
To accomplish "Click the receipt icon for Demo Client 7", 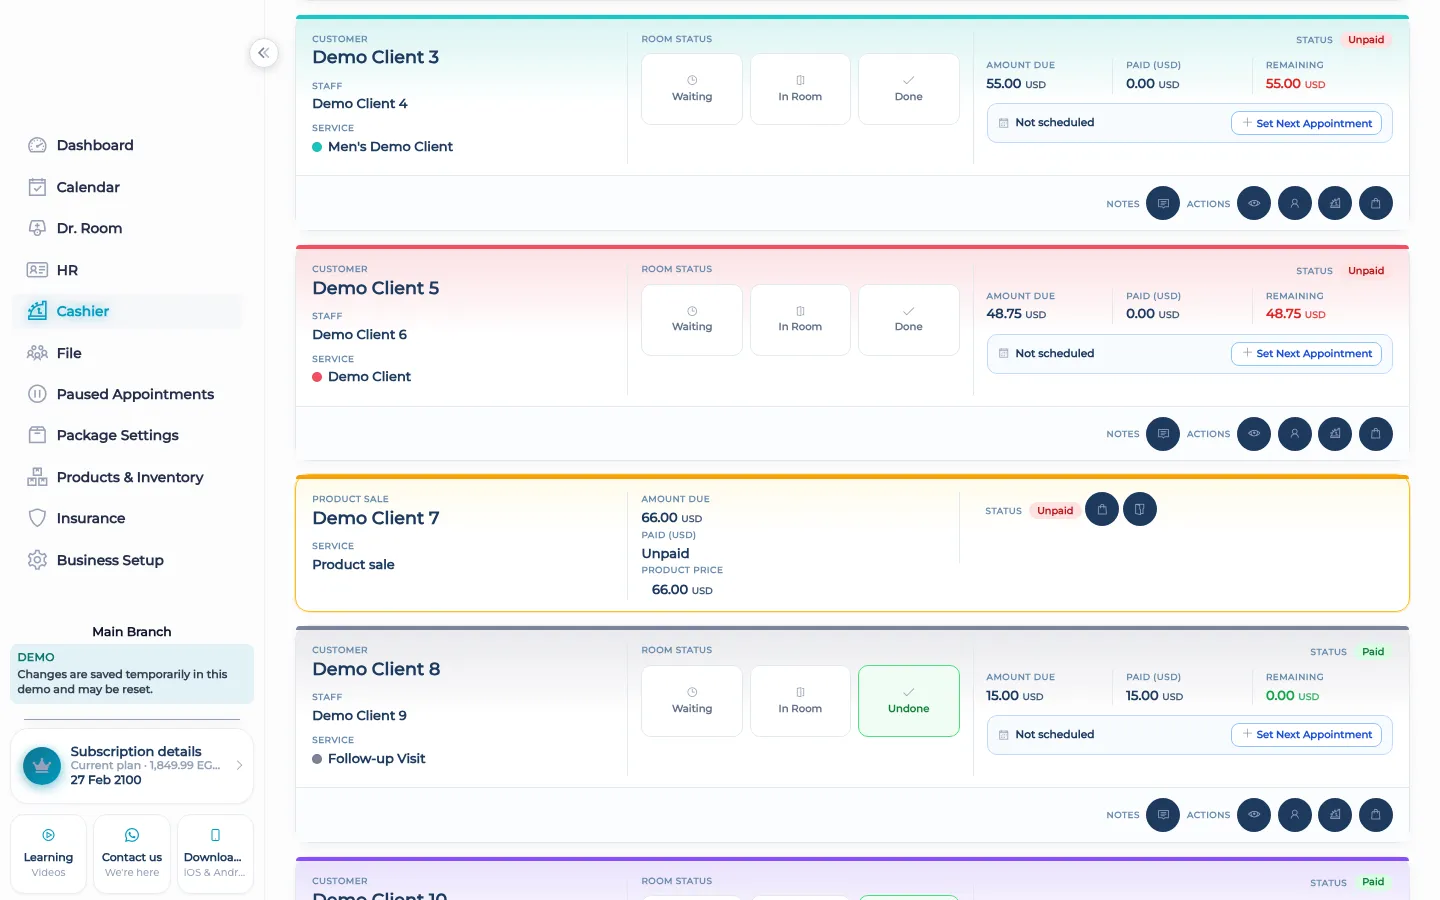I will 1140,509.
